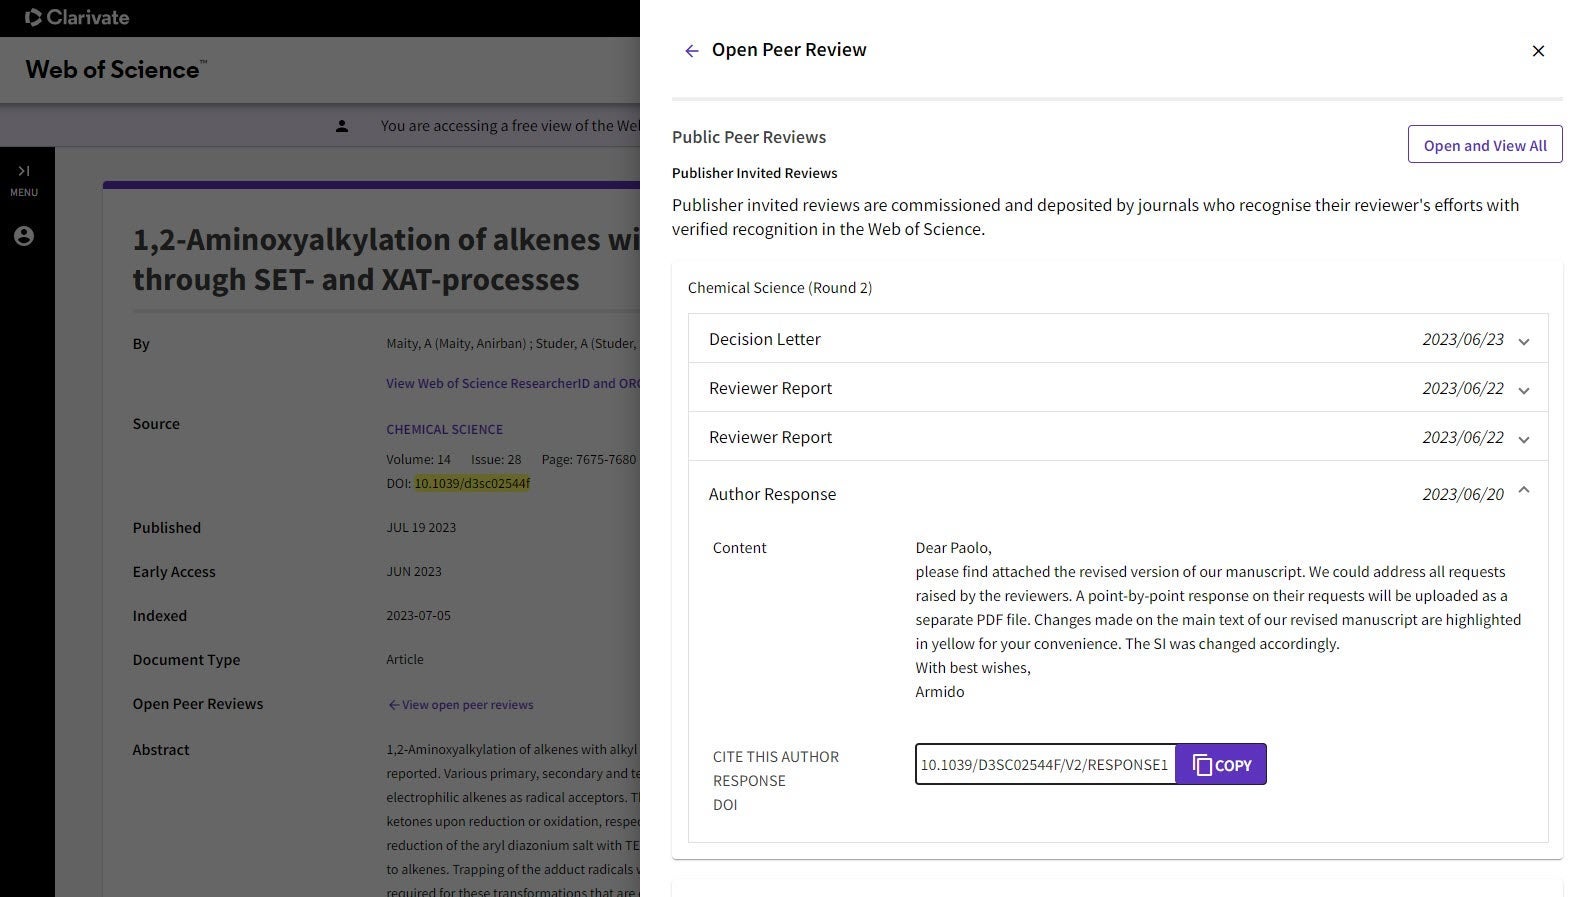This screenshot has width=1584, height=897.
Task: Click the View open peer reviews link
Action: click(x=460, y=705)
